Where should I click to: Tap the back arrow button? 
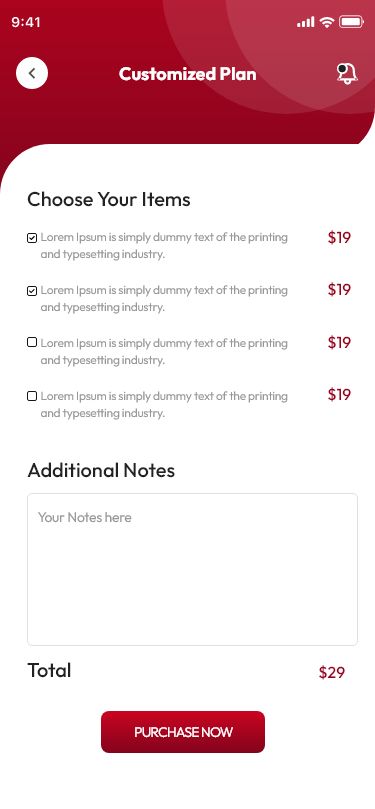(x=32, y=73)
